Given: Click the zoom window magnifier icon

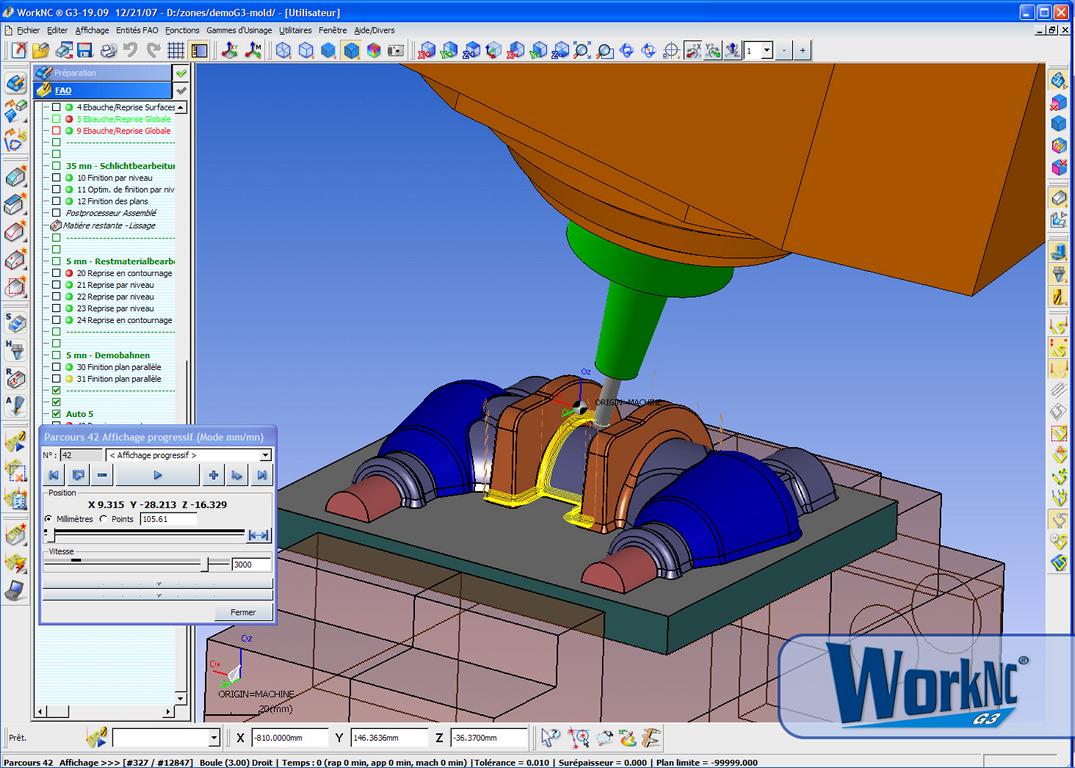Looking at the screenshot, I should 605,50.
